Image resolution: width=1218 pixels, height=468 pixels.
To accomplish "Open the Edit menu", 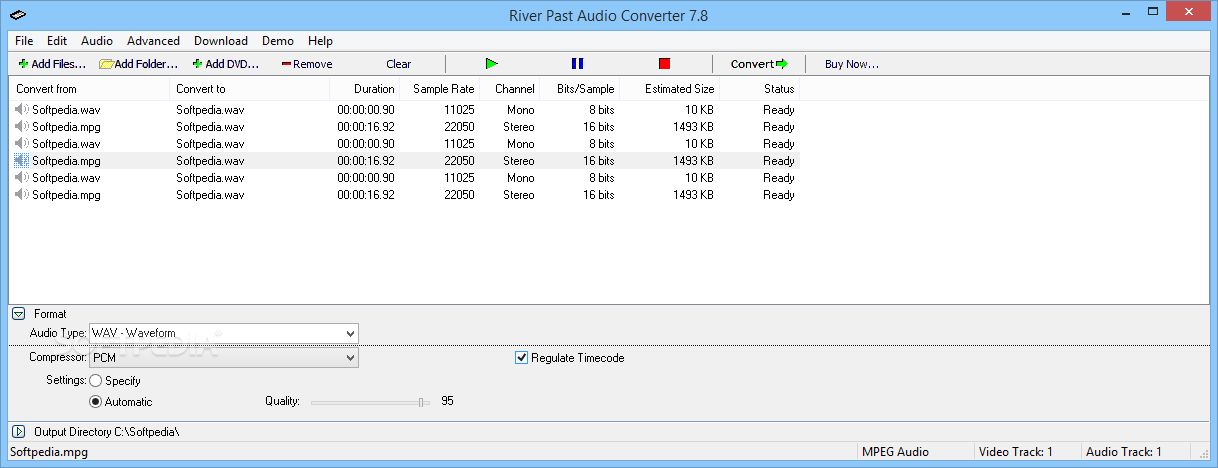I will point(57,41).
